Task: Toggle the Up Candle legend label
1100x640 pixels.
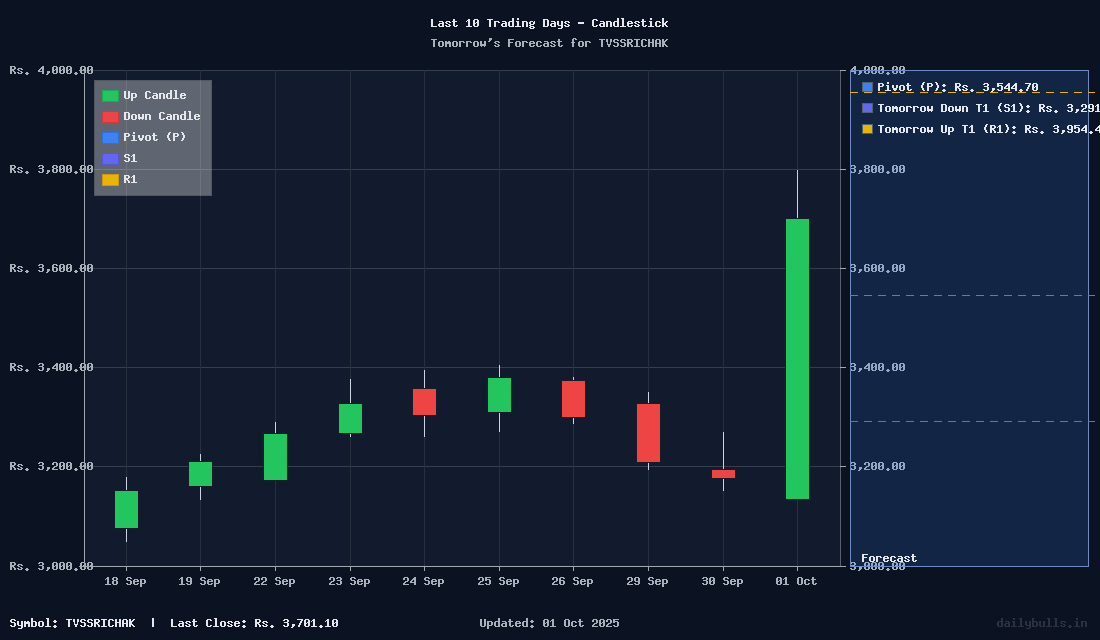Action: pyautogui.click(x=154, y=96)
